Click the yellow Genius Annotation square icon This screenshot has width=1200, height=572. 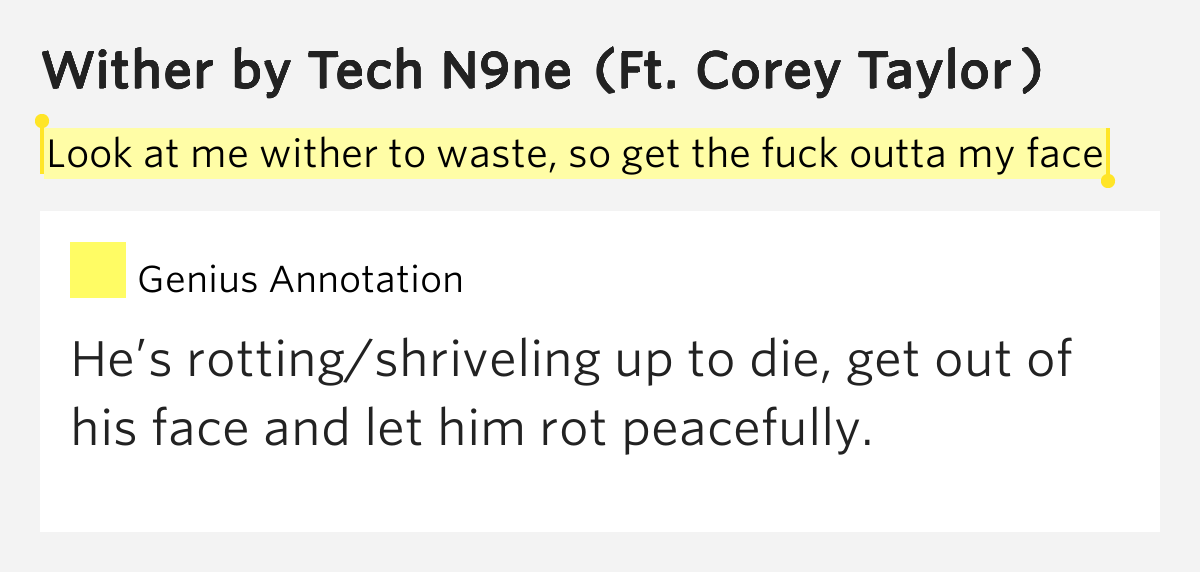(98, 270)
